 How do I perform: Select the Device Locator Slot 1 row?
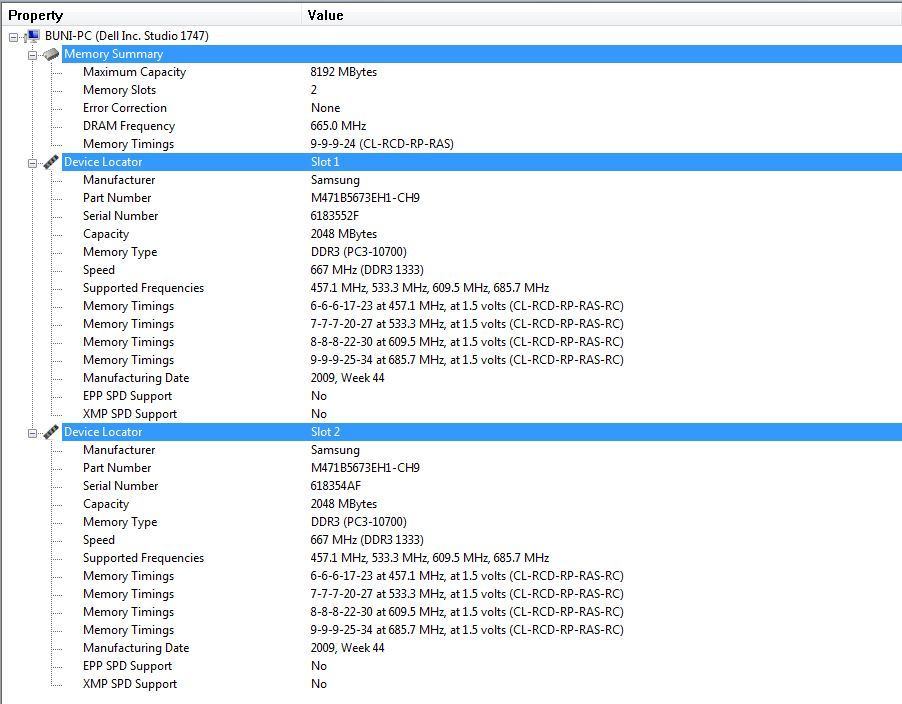click(481, 162)
